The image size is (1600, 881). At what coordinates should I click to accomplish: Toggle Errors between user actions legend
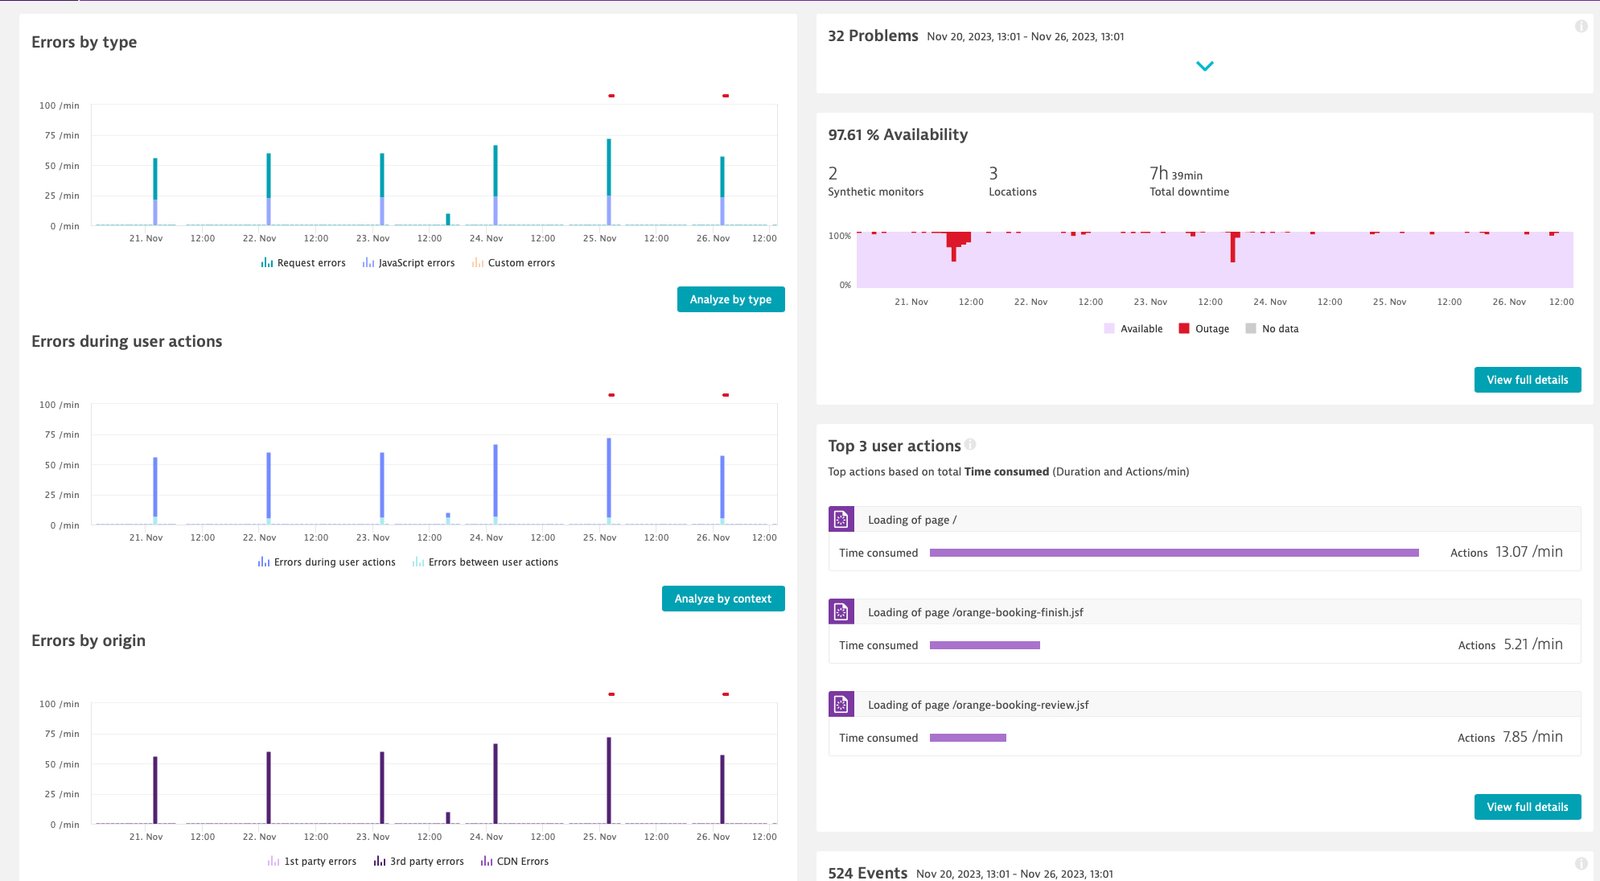click(x=485, y=562)
